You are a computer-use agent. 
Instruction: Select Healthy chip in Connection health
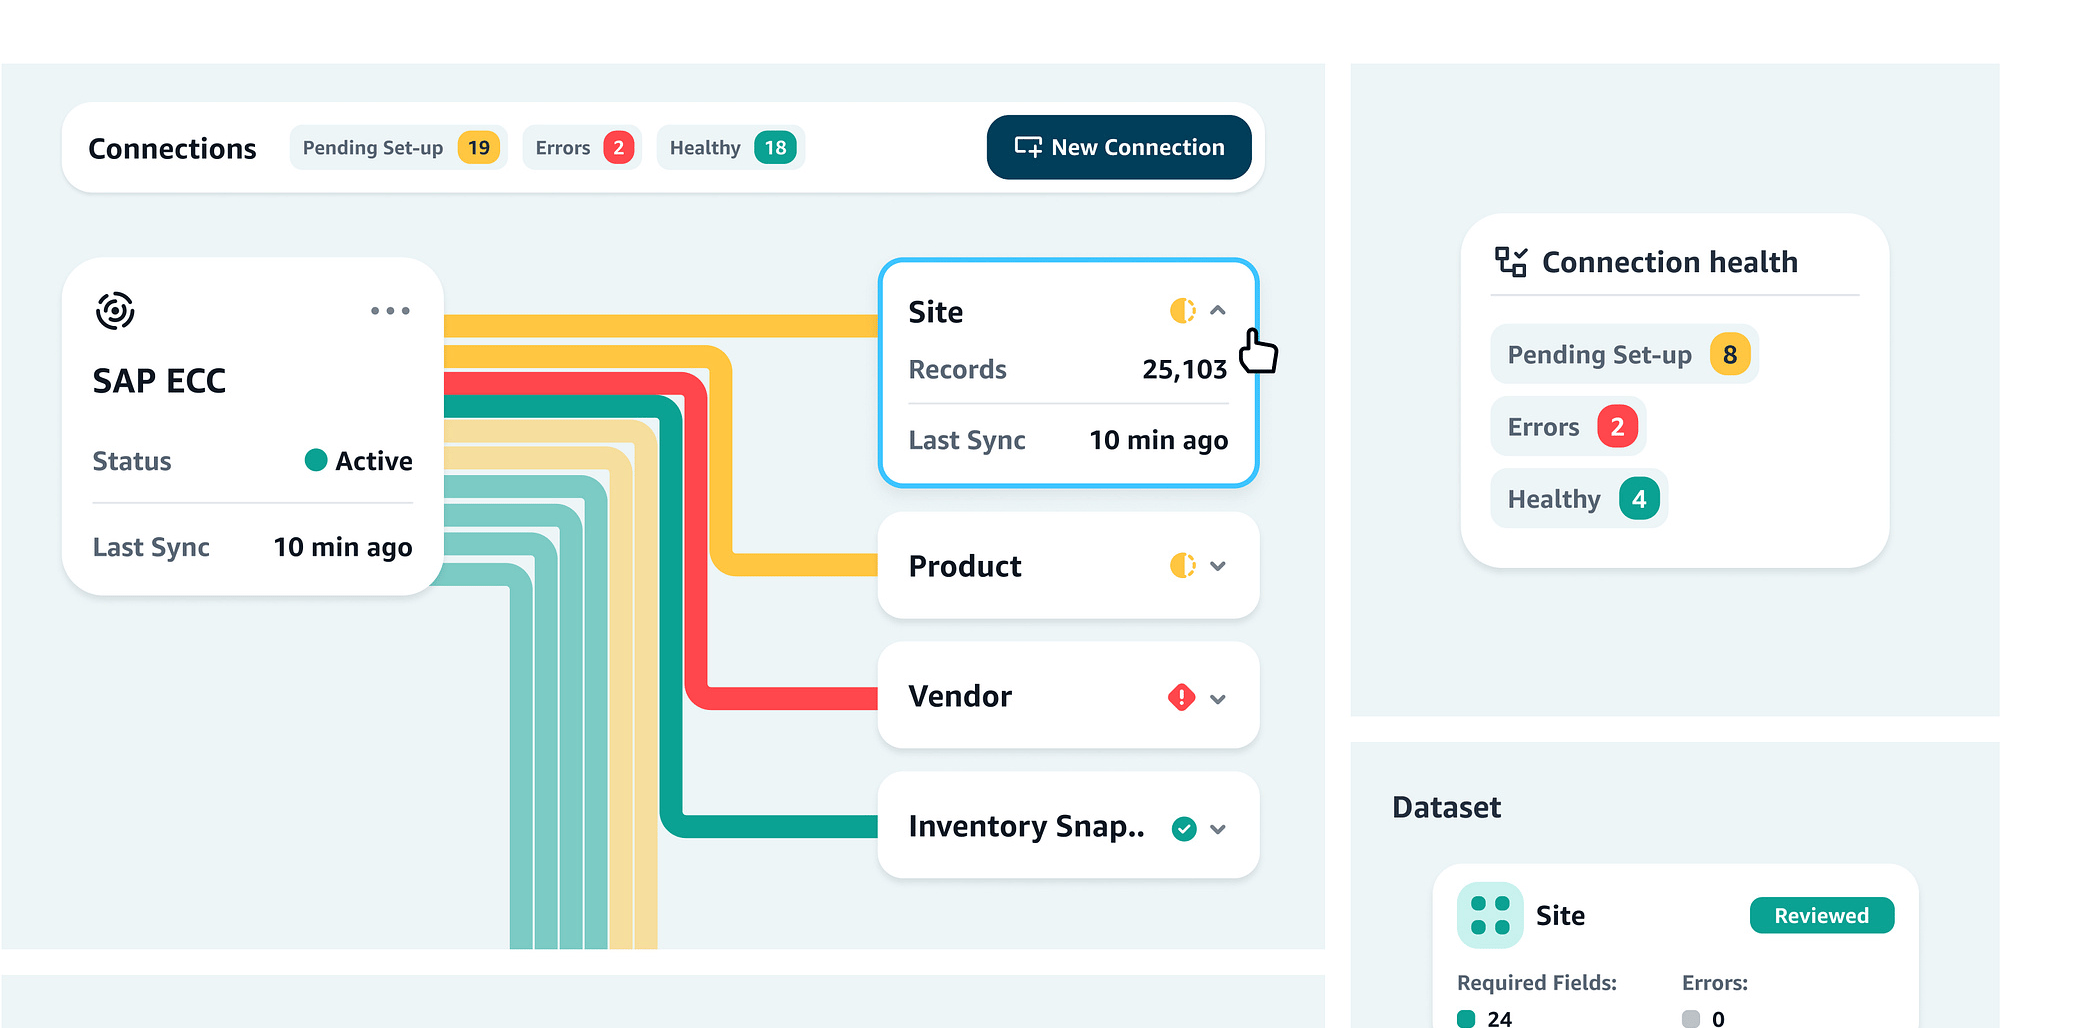click(x=1579, y=499)
